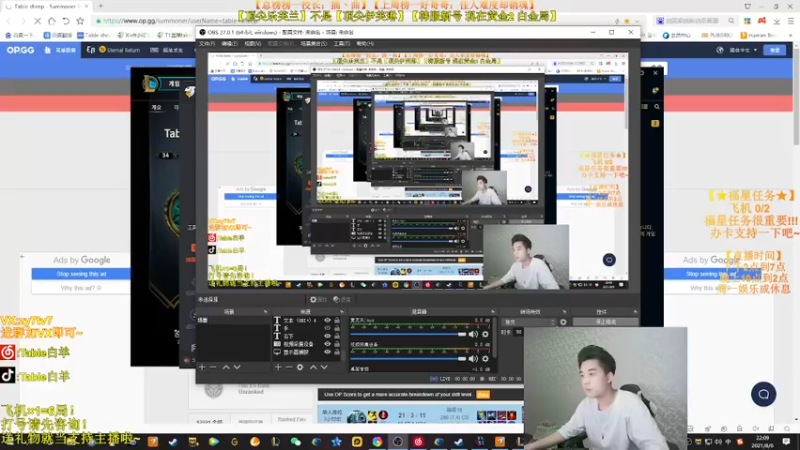Screen dimensions: 800x450
Task: Remove the selected source with the minus button
Action: pos(289,367)
